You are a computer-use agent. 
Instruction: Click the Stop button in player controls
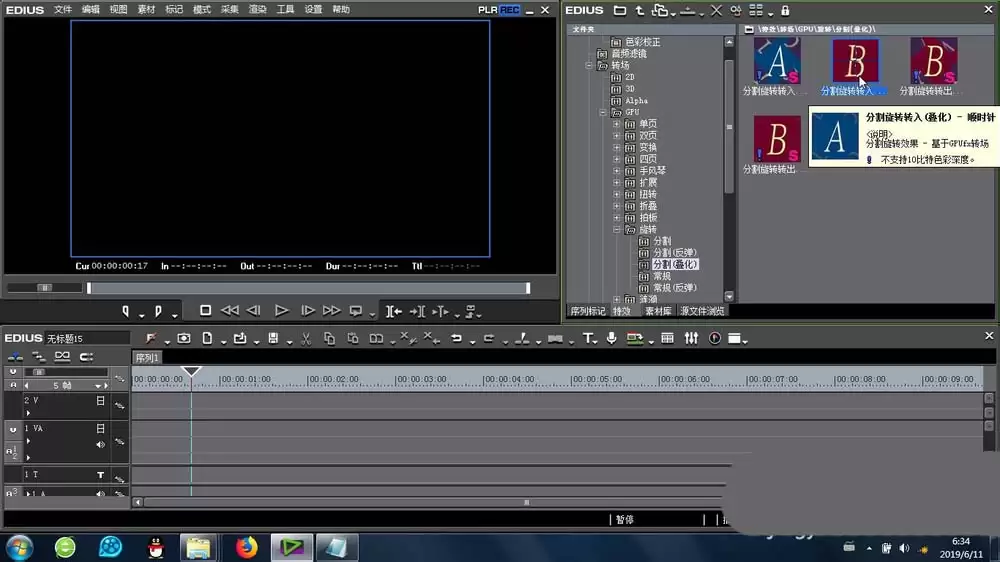[x=205, y=310]
